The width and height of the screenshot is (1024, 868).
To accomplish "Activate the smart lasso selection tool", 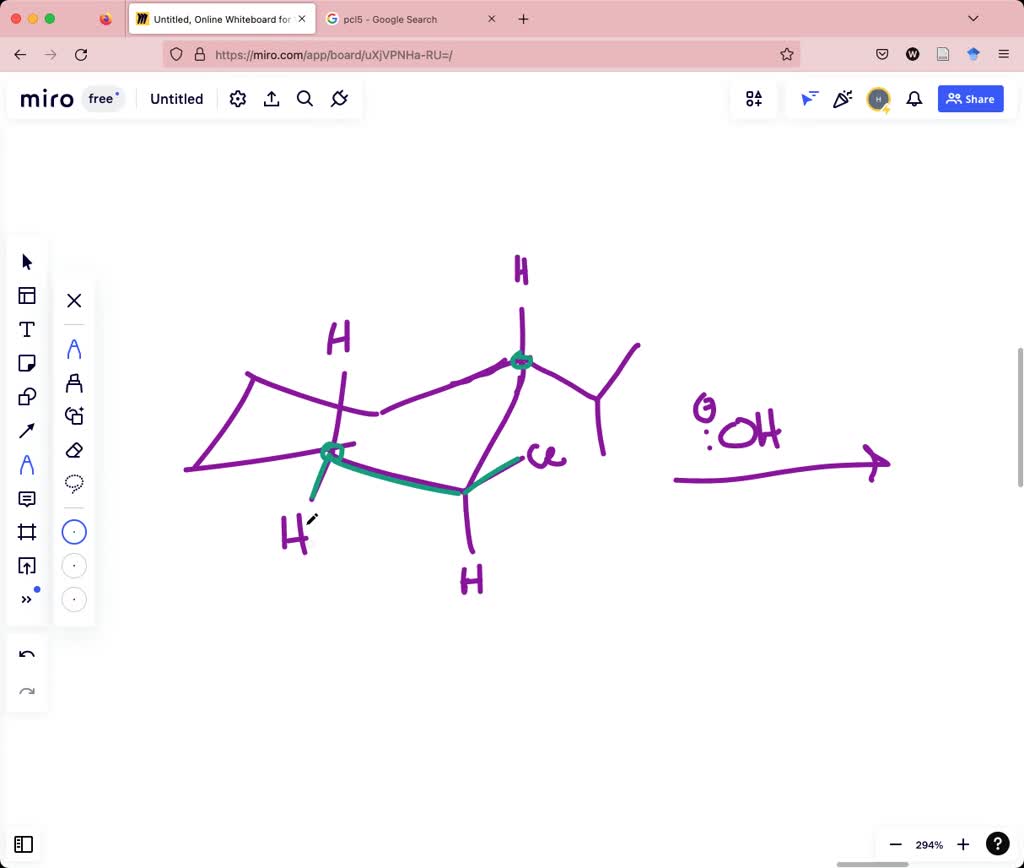I will coord(74,483).
